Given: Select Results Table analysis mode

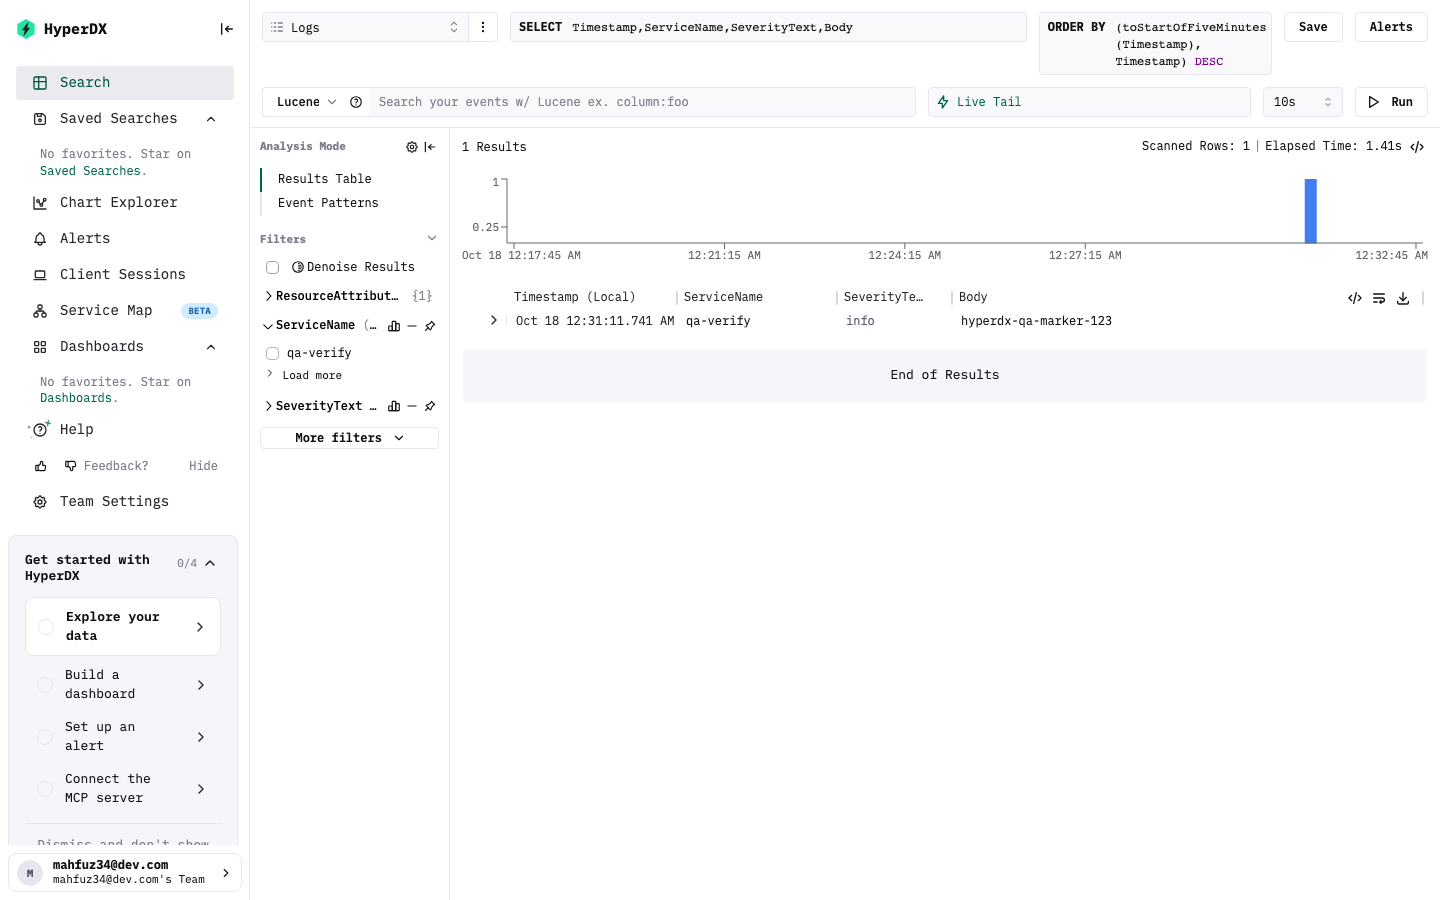Looking at the screenshot, I should pyautogui.click(x=325, y=179).
